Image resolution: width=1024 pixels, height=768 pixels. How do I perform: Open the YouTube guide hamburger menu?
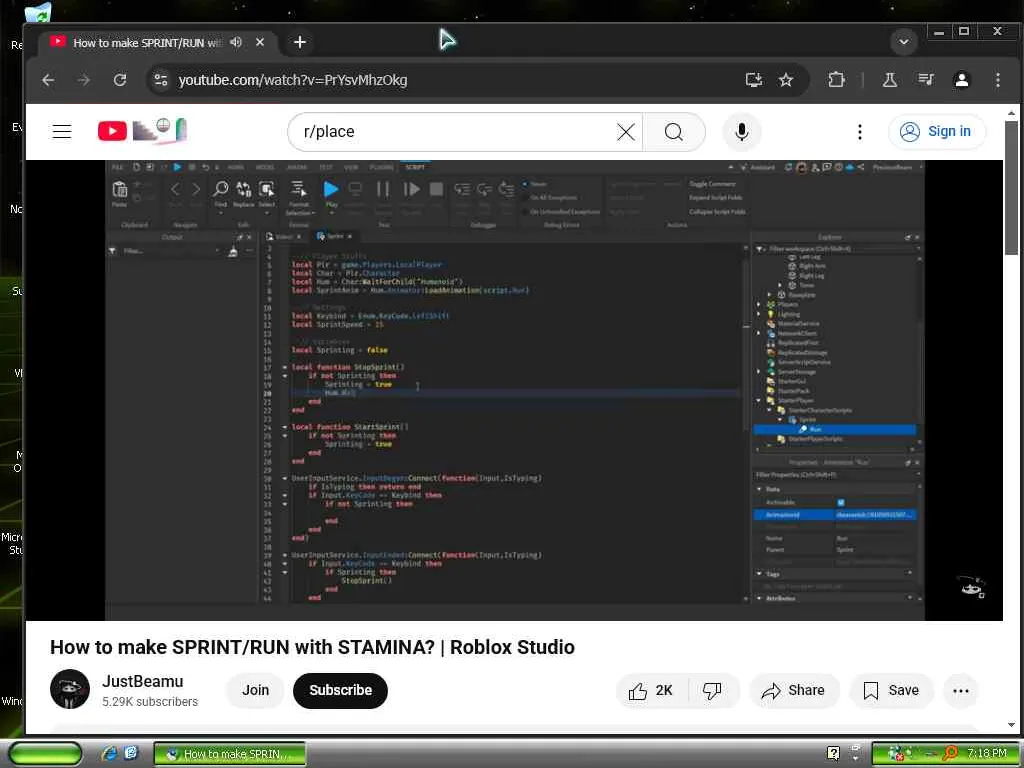(62, 131)
